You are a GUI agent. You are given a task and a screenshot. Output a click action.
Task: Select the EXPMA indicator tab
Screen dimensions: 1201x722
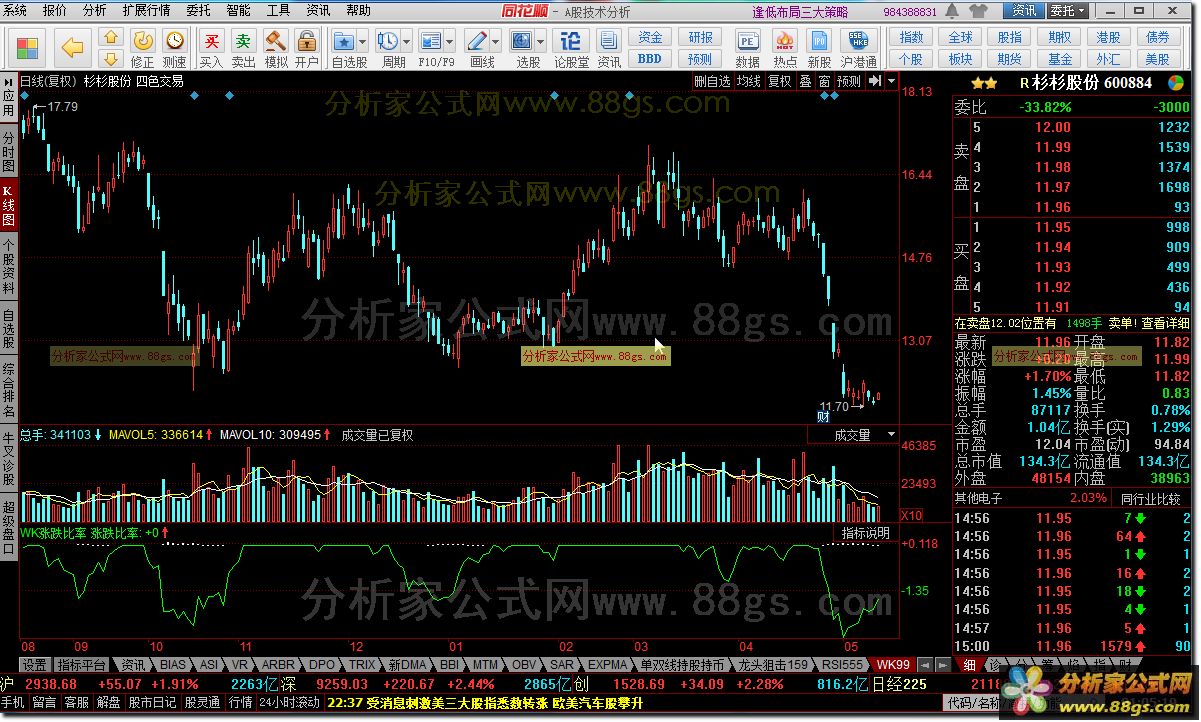608,664
